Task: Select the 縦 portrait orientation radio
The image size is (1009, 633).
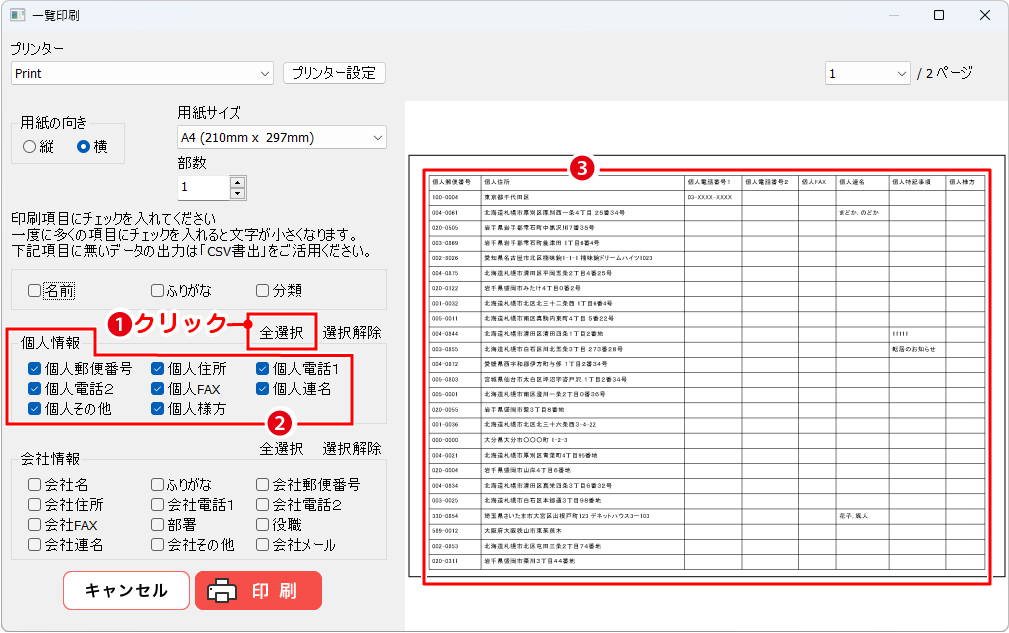Action: tap(29, 147)
